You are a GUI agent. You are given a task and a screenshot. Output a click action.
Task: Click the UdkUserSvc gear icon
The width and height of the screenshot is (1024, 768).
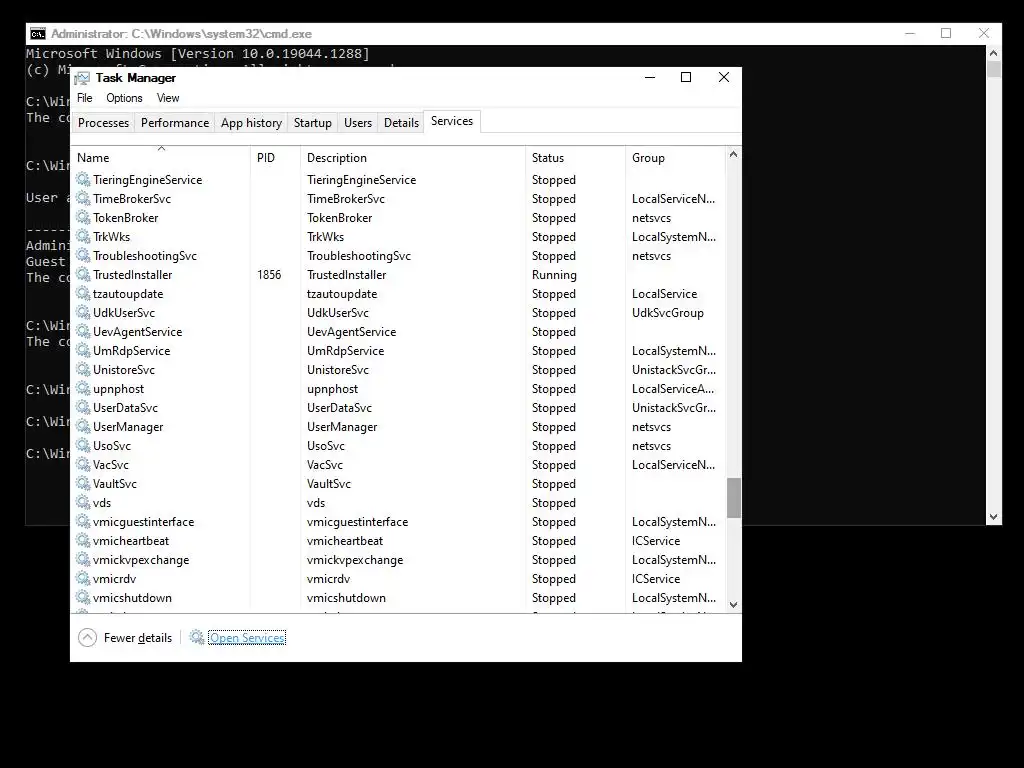click(83, 312)
